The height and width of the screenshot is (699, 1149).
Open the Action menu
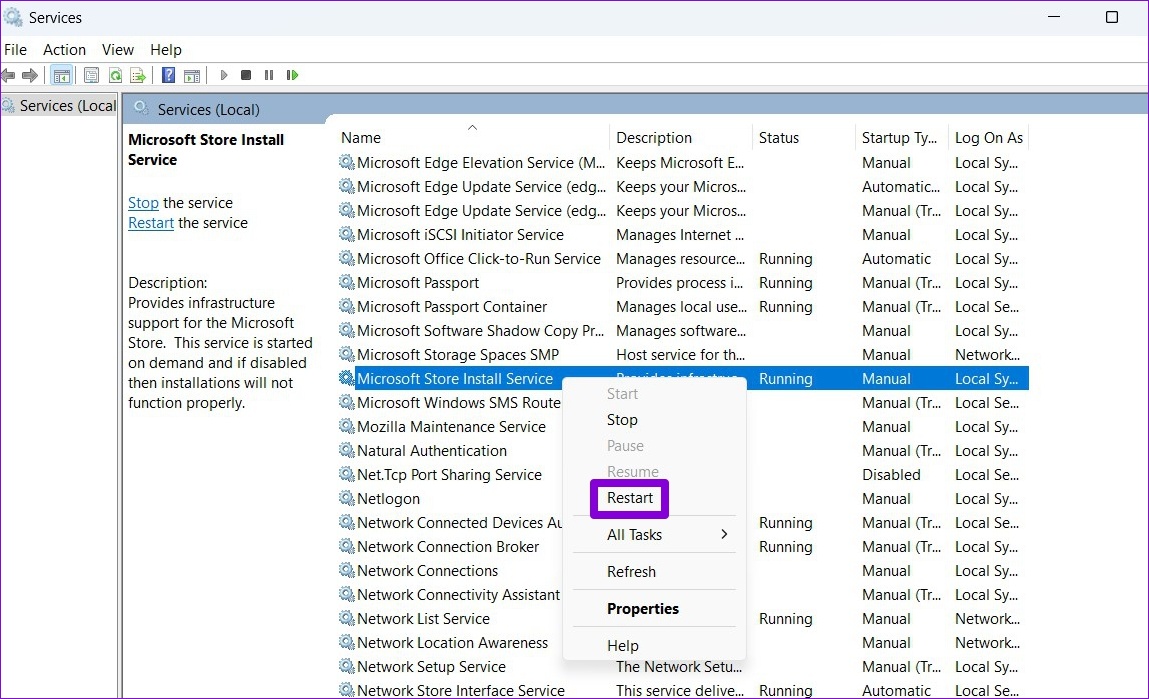point(64,50)
